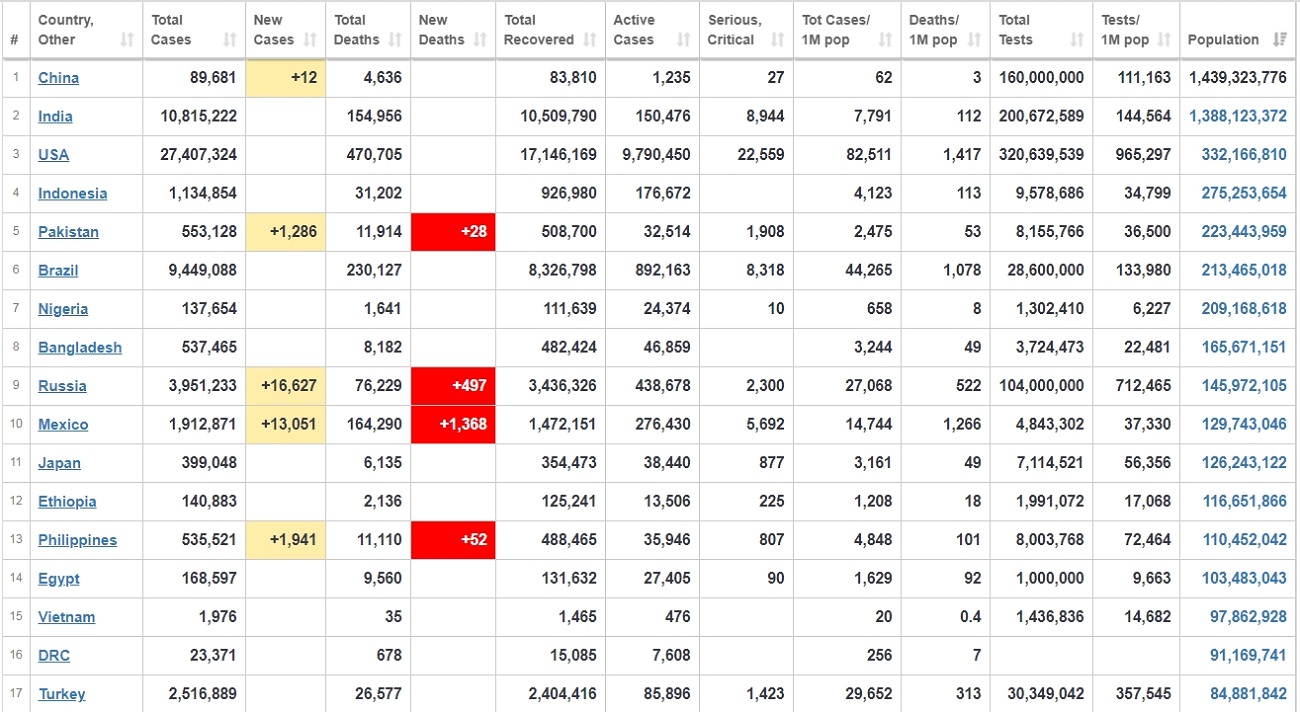Click Mexico's red +1,368 new deaths cell

coord(453,425)
